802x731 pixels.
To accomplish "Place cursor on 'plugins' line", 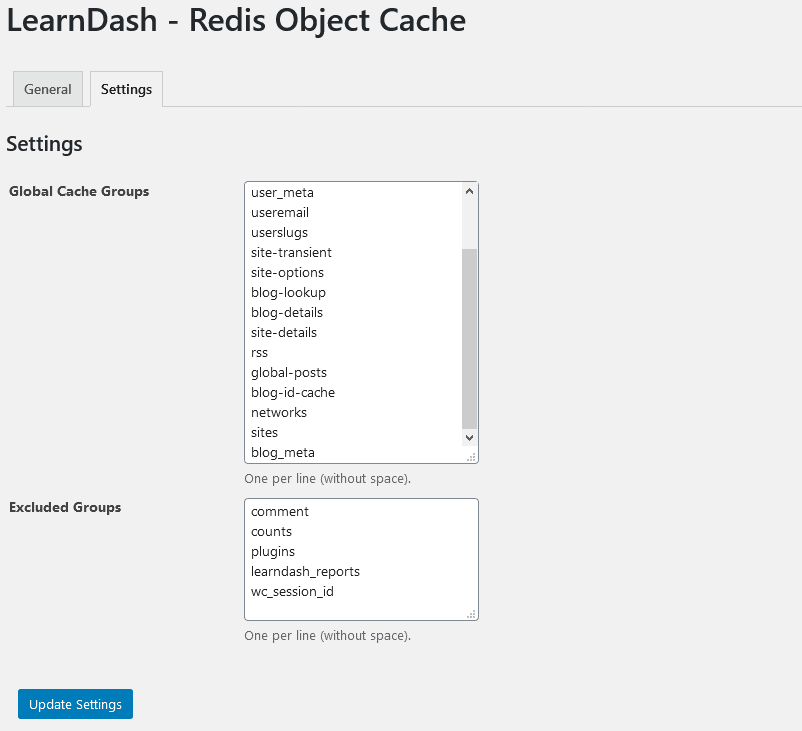I will tap(273, 552).
